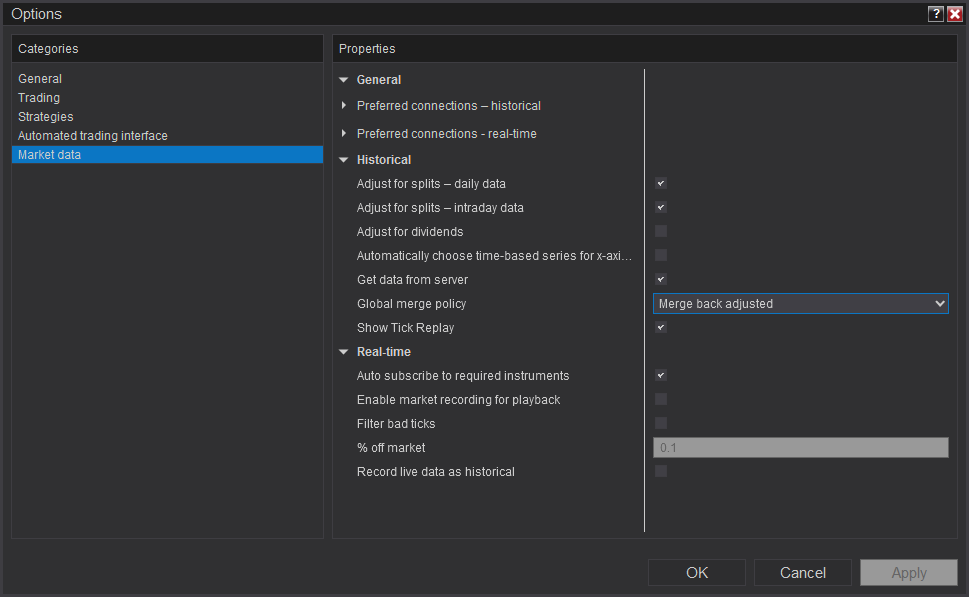
Task: Toggle Adjust for splits – daily data
Action: coord(661,184)
